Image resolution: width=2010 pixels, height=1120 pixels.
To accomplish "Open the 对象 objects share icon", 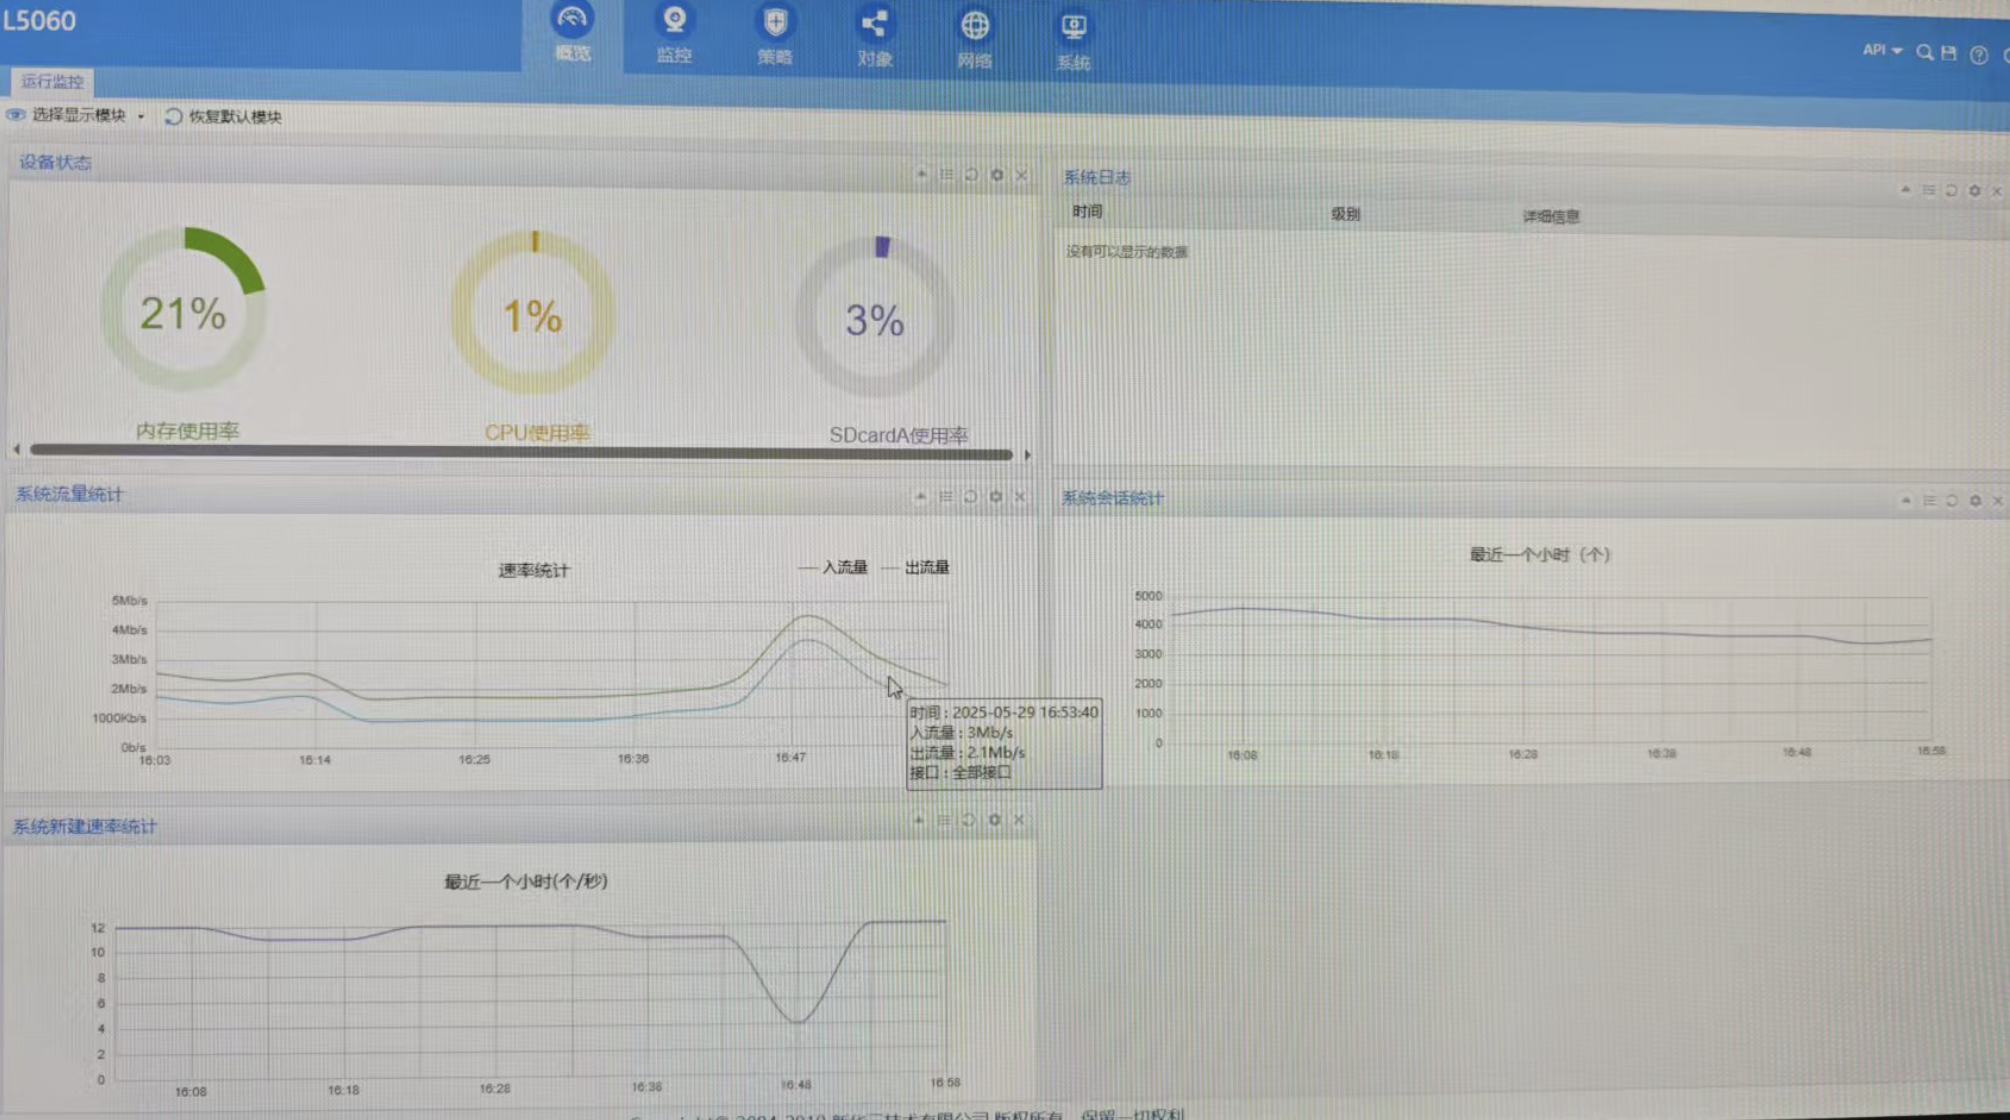I will tap(874, 25).
